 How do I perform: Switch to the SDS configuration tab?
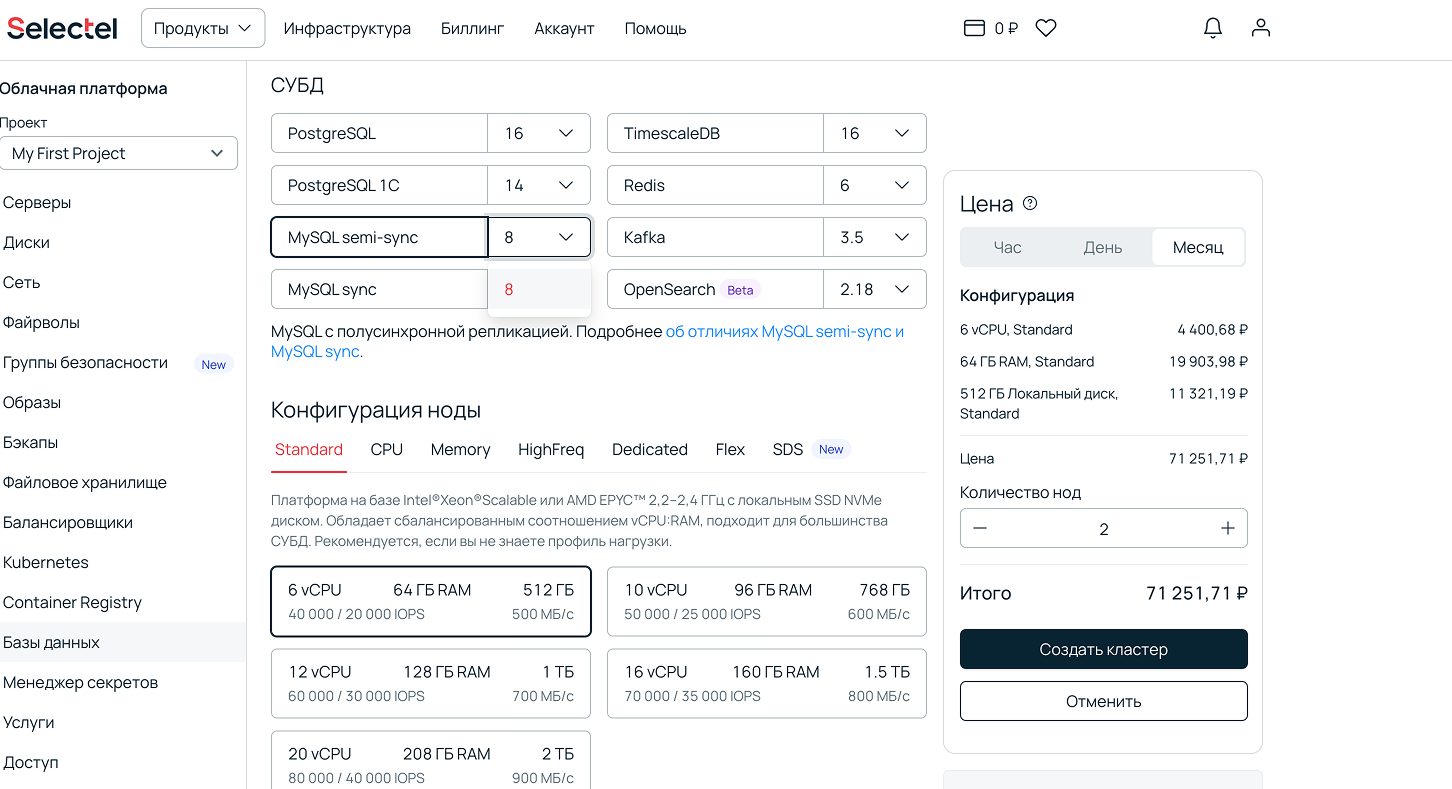point(810,449)
